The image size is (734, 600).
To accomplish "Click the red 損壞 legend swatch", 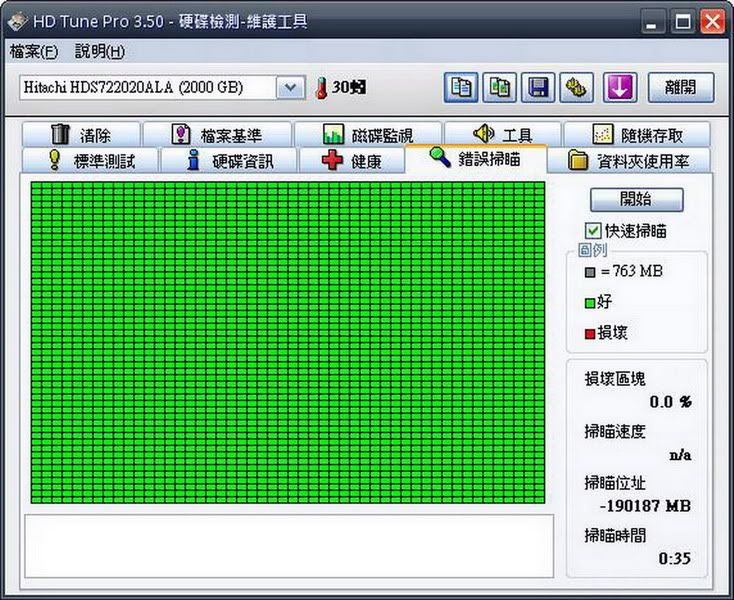I will click(x=590, y=333).
